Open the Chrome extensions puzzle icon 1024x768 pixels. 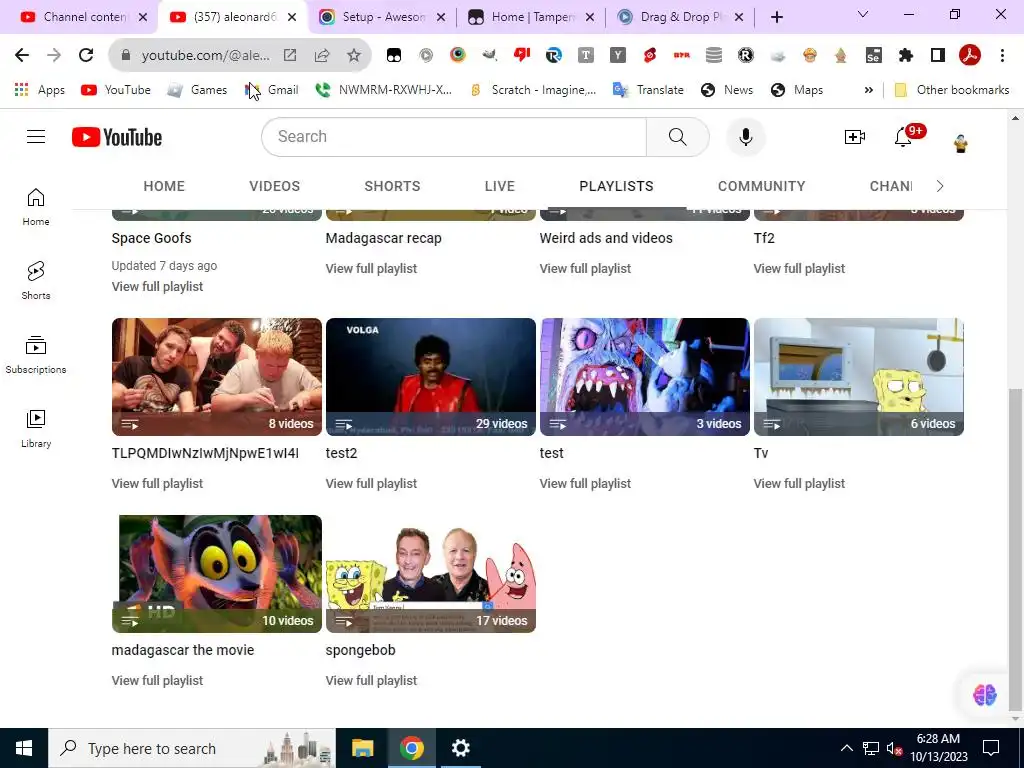coord(906,56)
